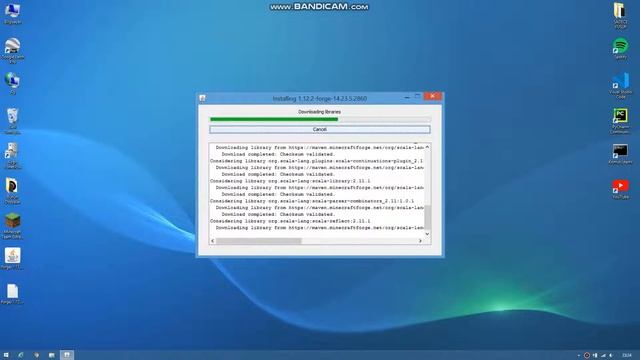Click log line "Considering library org.scala-lang:scala-library:2.11.1"
This screenshot has width=640, height=360.
290,181
